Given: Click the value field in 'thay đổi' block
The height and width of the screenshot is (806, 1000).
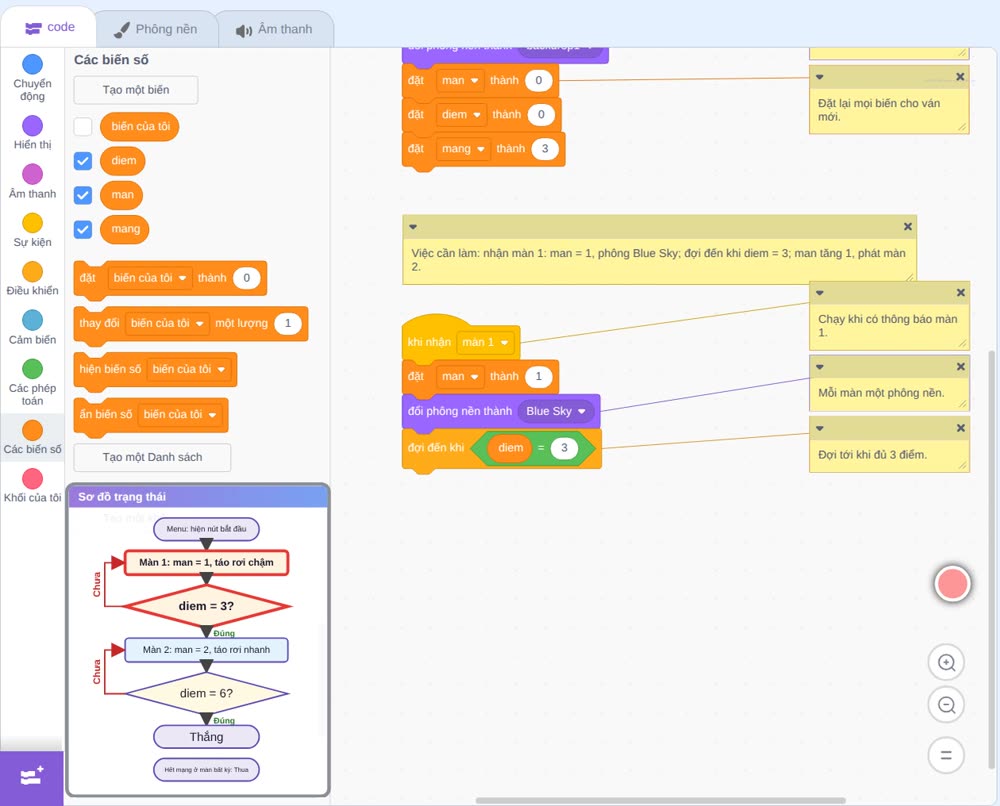Looking at the screenshot, I should click(x=288, y=323).
